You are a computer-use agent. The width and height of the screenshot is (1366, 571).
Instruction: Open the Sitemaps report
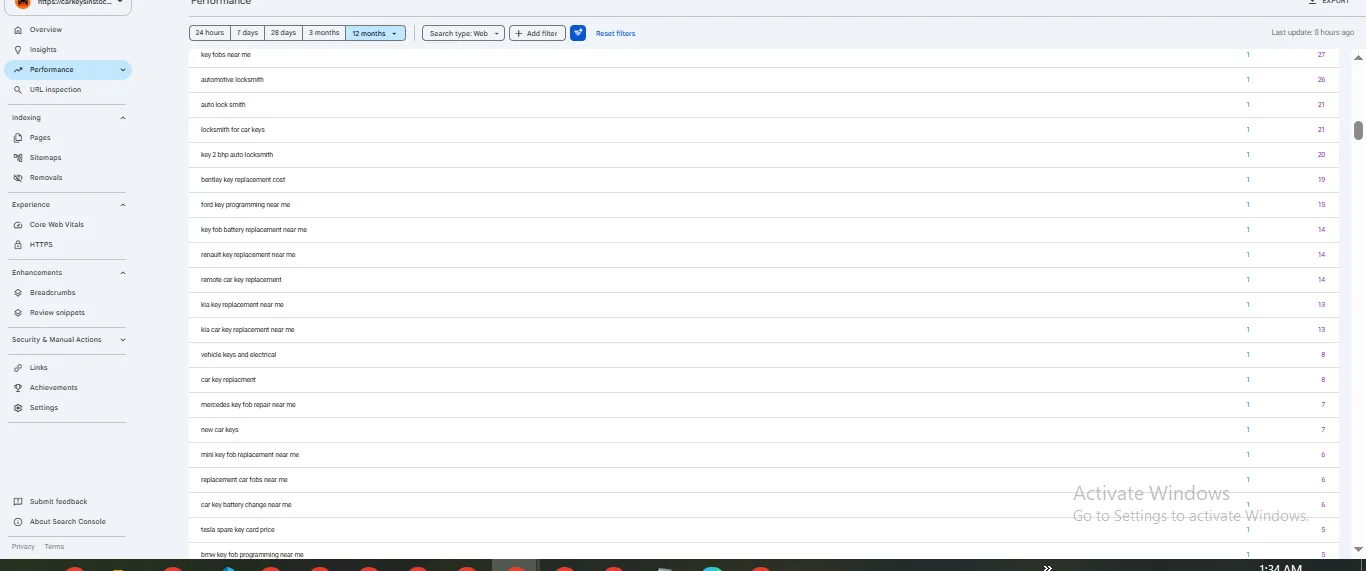tap(45, 158)
